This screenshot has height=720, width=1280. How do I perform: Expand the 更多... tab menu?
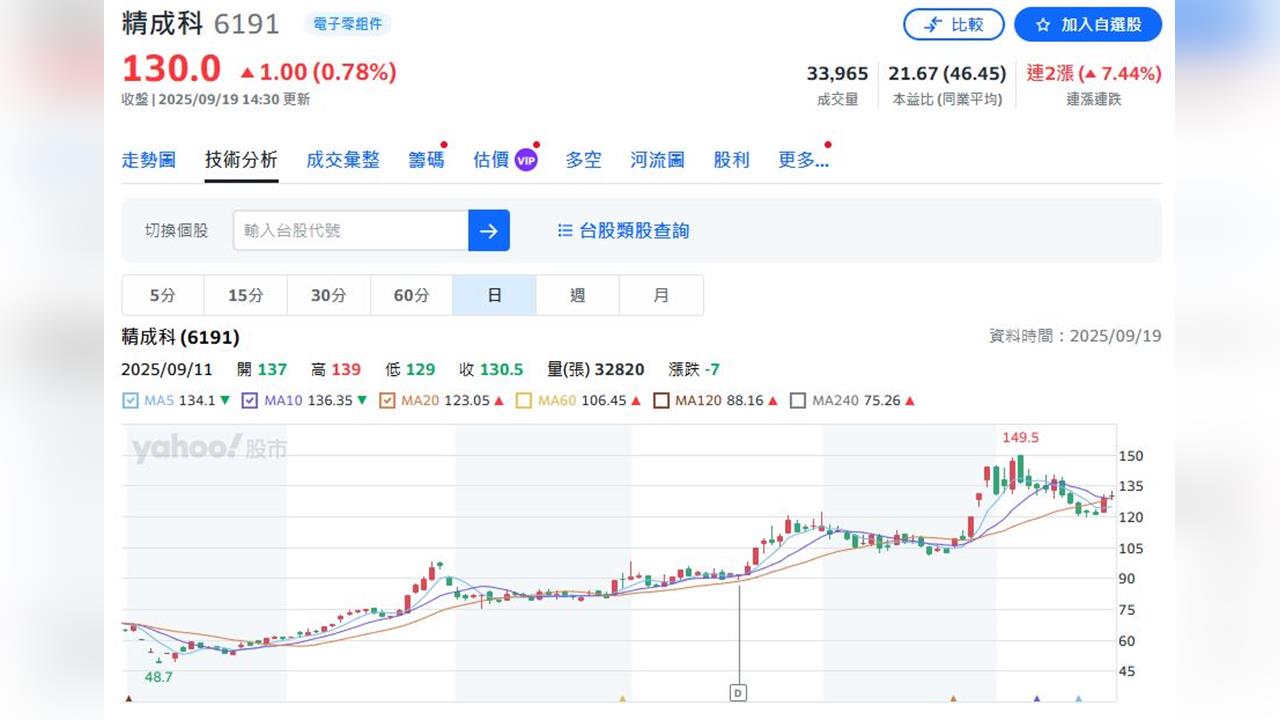[x=803, y=160]
